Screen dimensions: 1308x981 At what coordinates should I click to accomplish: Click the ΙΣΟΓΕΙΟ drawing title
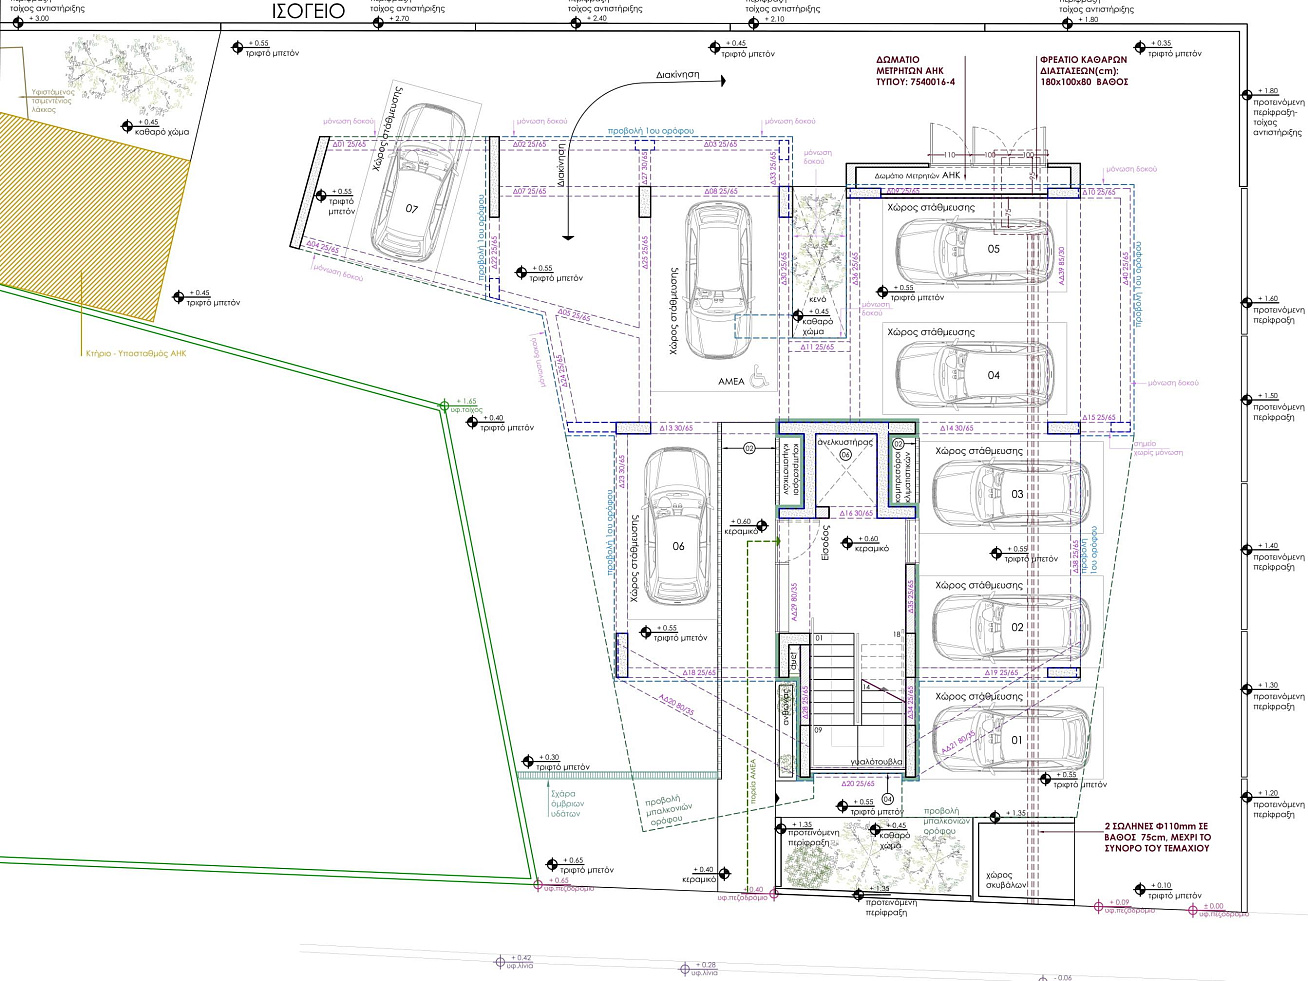(x=308, y=11)
